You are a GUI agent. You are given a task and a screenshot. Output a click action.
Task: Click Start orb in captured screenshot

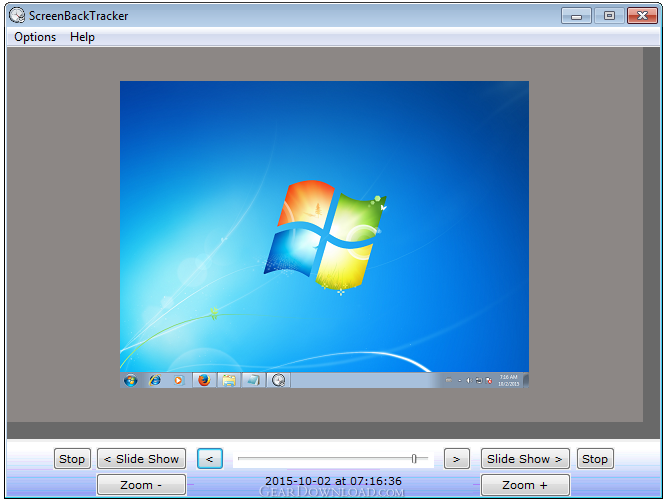(130, 380)
